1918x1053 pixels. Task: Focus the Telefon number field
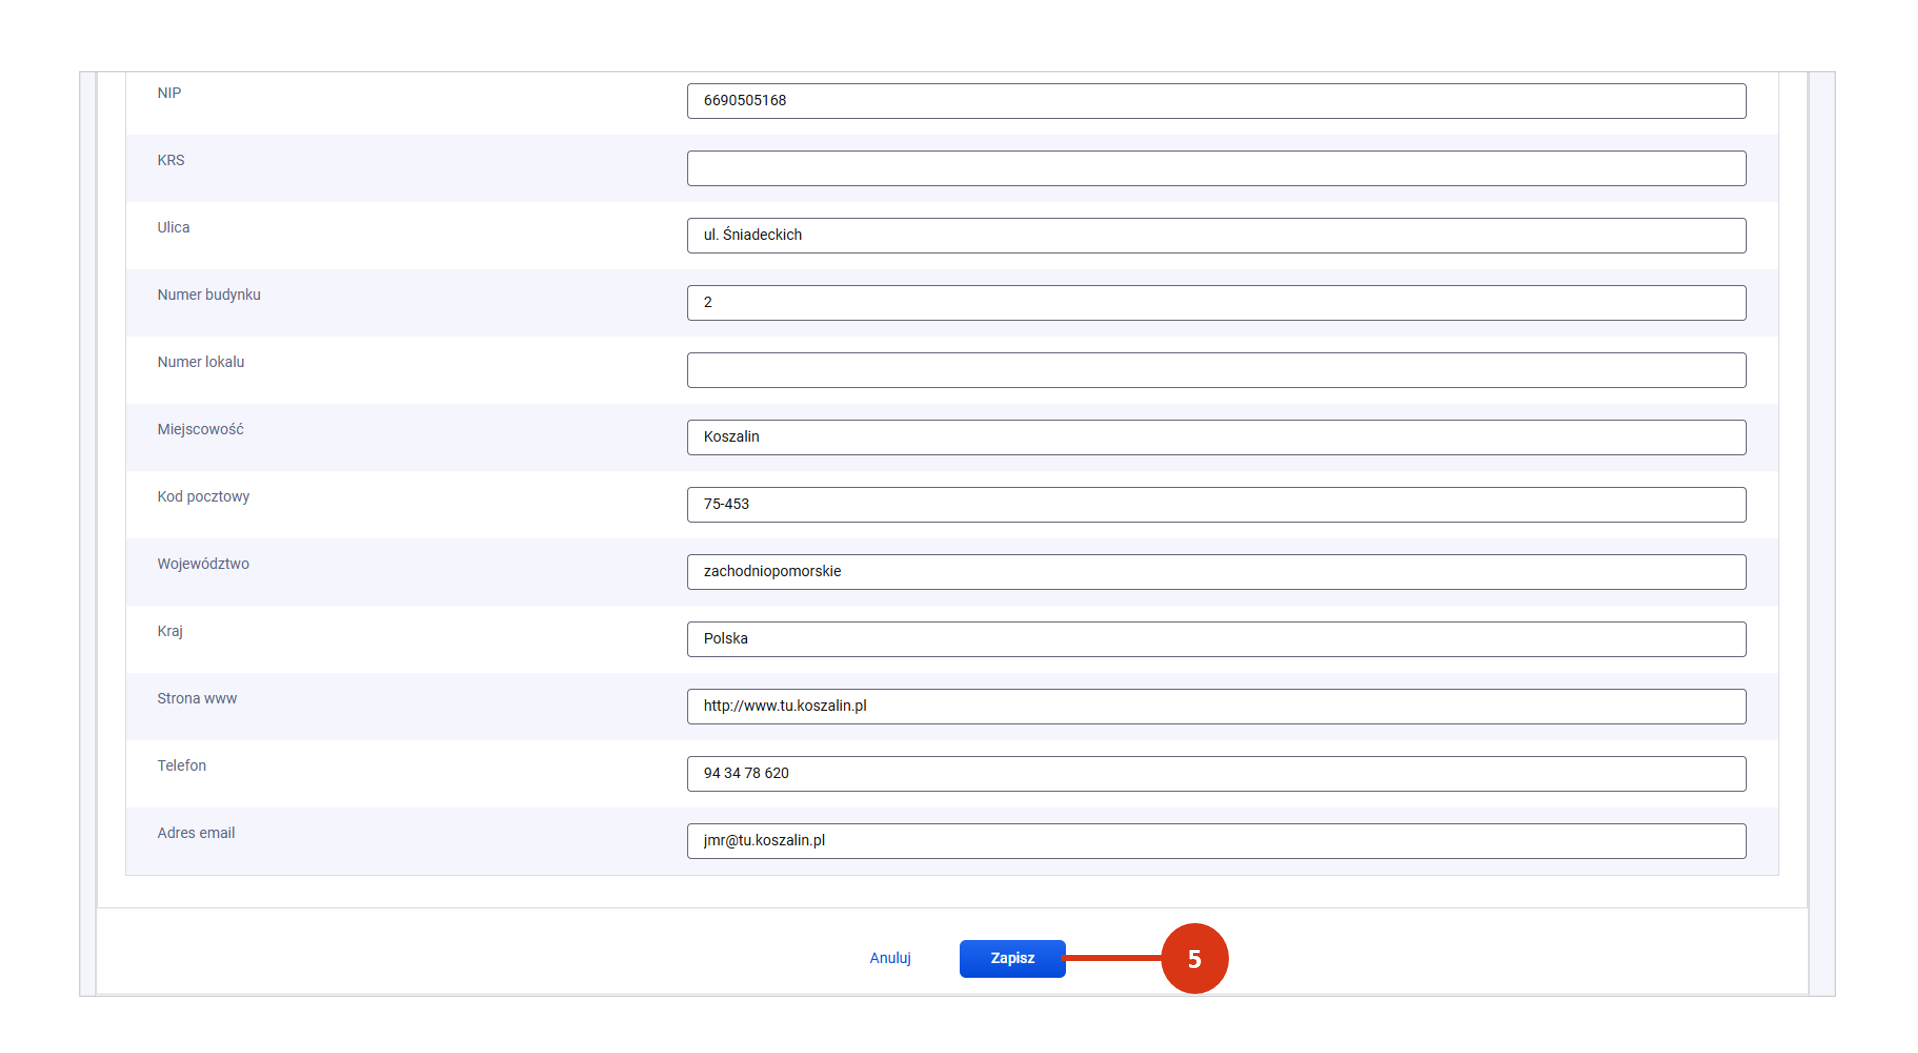(x=1216, y=773)
